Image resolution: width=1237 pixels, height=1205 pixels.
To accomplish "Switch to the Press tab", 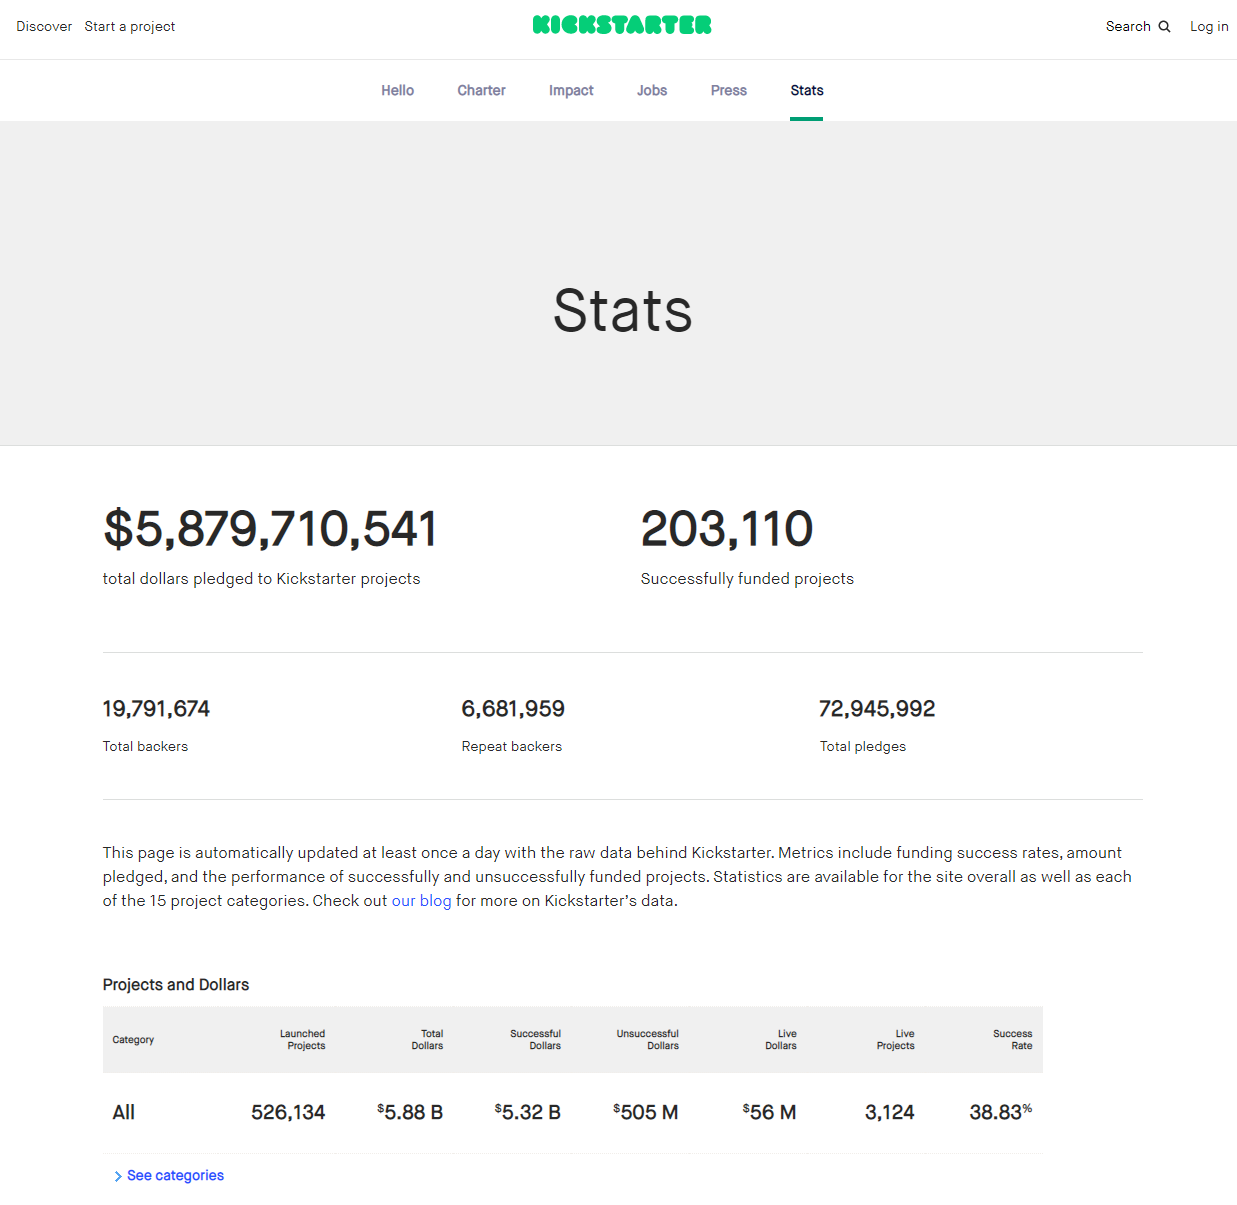I will (x=729, y=90).
